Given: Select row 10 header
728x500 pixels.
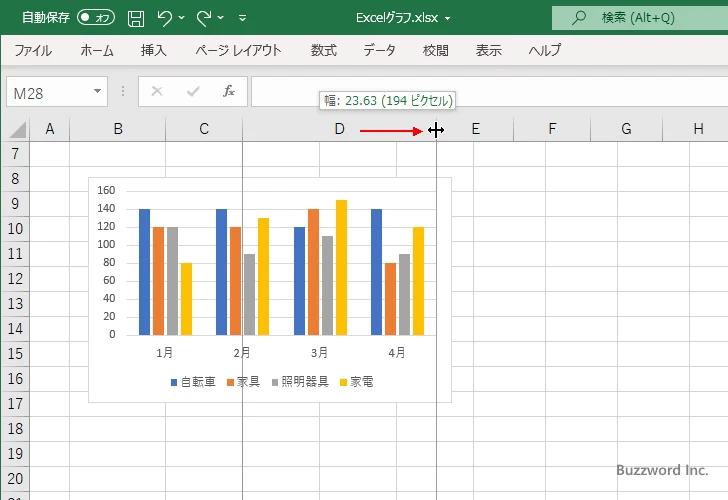Looking at the screenshot, I should pyautogui.click(x=15, y=229).
